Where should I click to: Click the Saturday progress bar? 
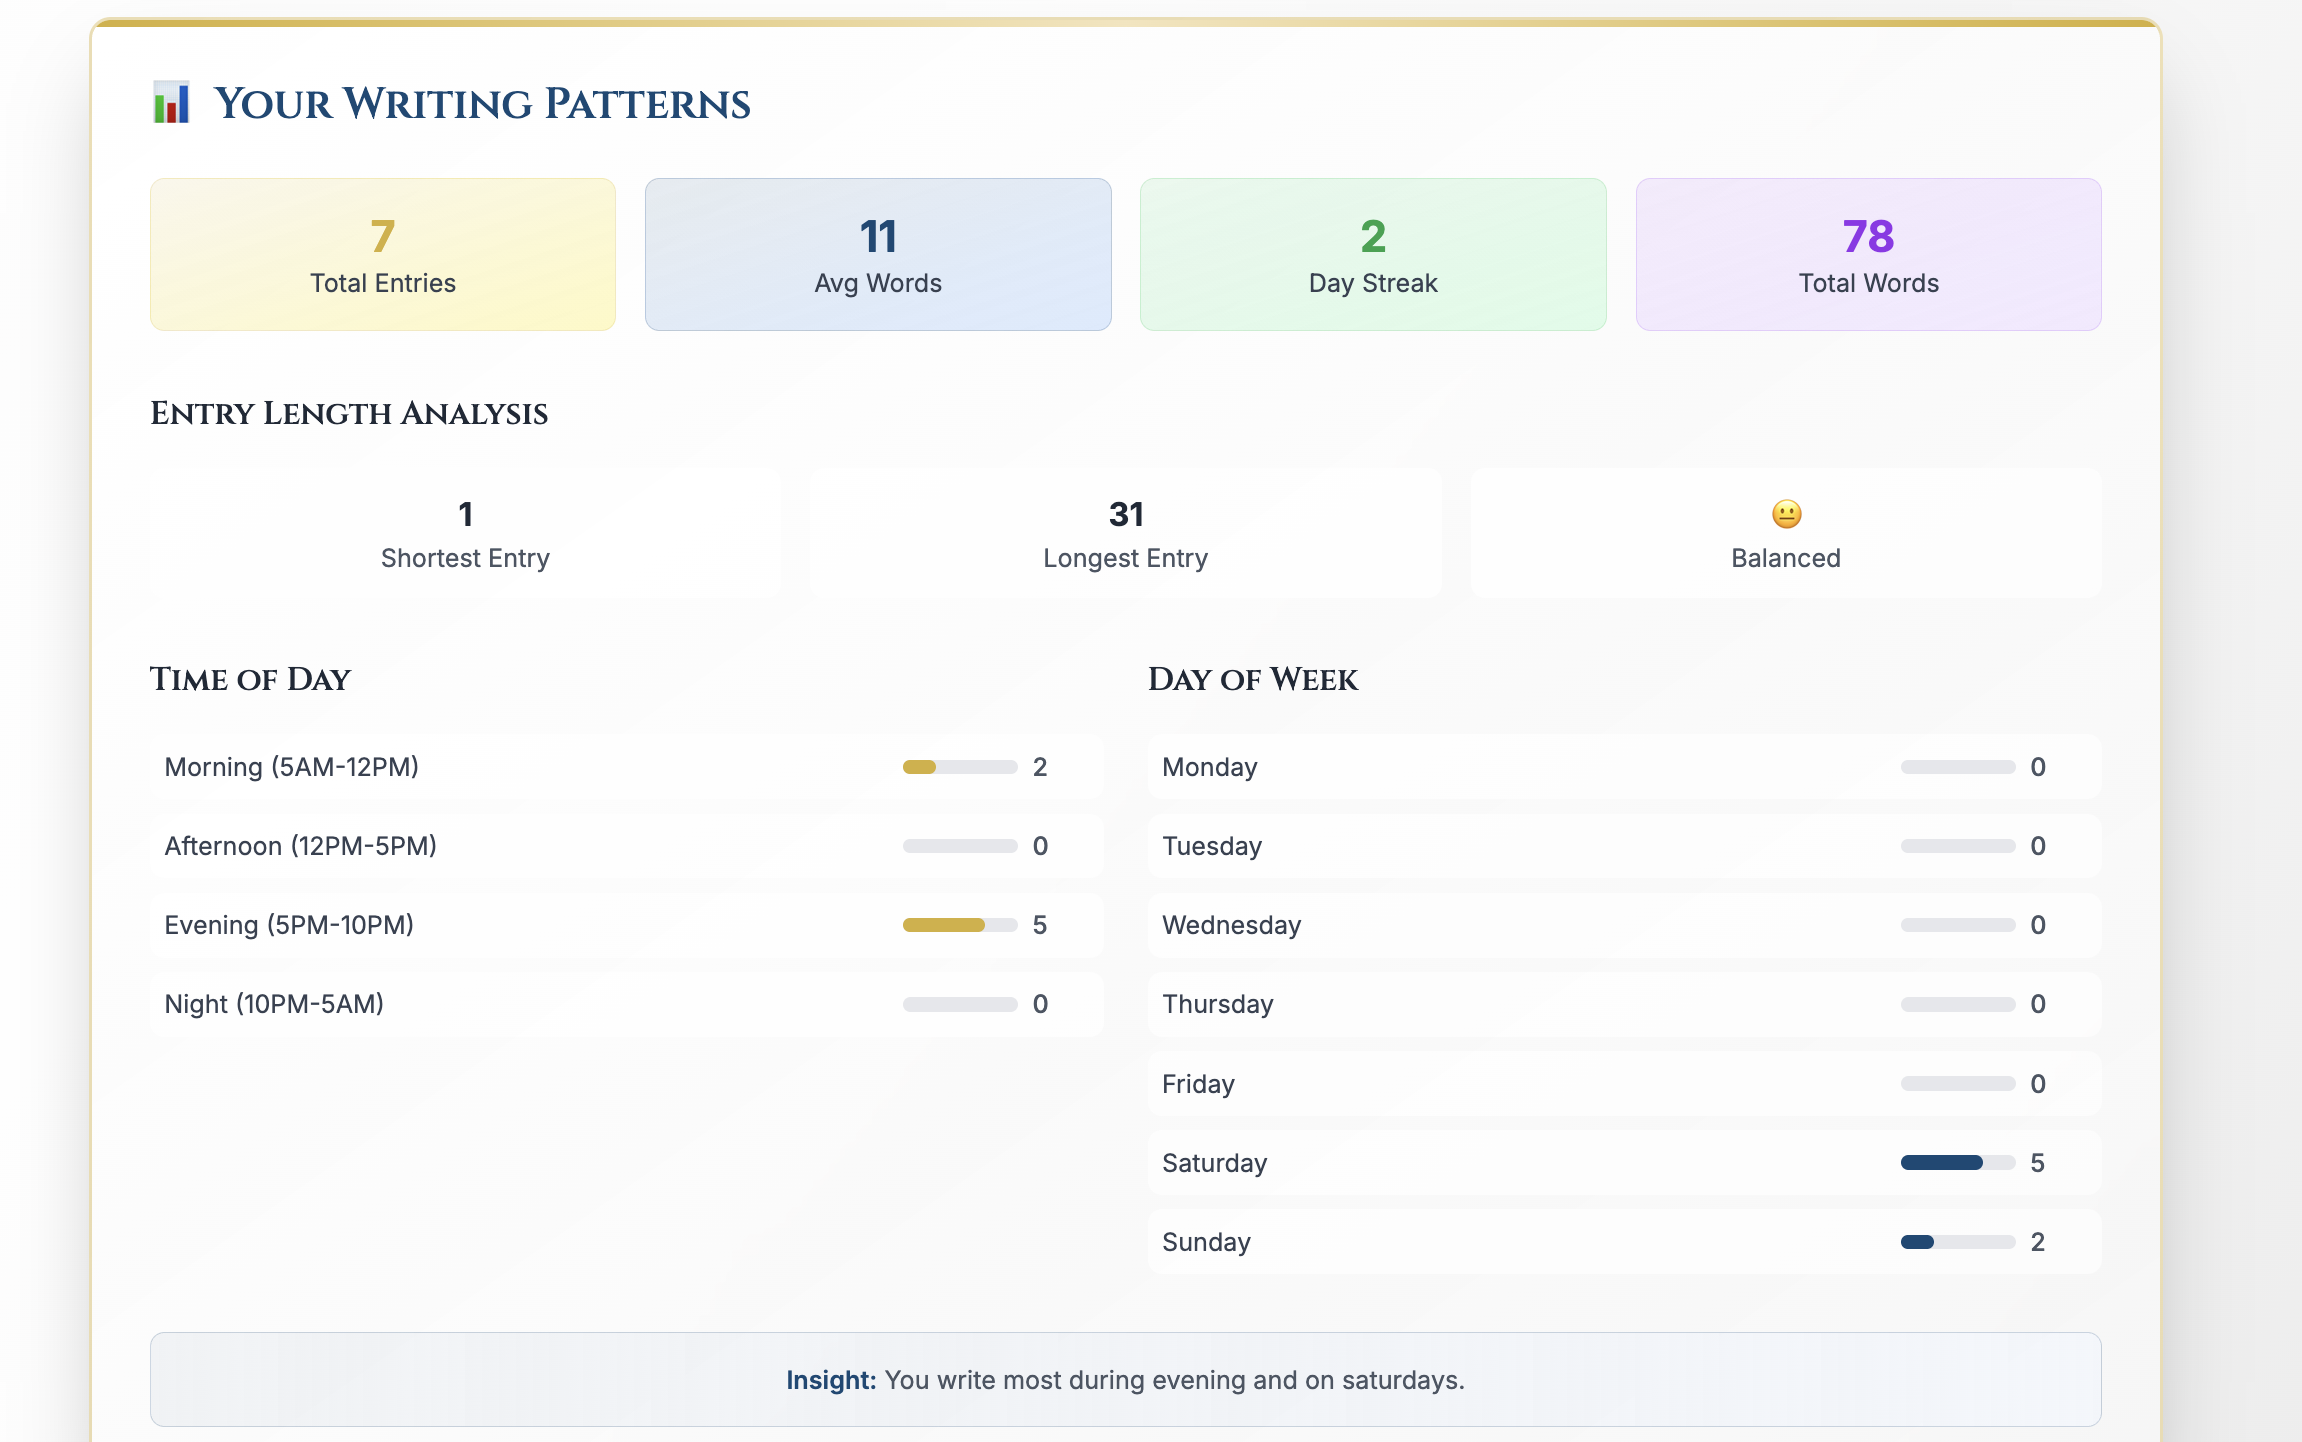(x=1957, y=1162)
